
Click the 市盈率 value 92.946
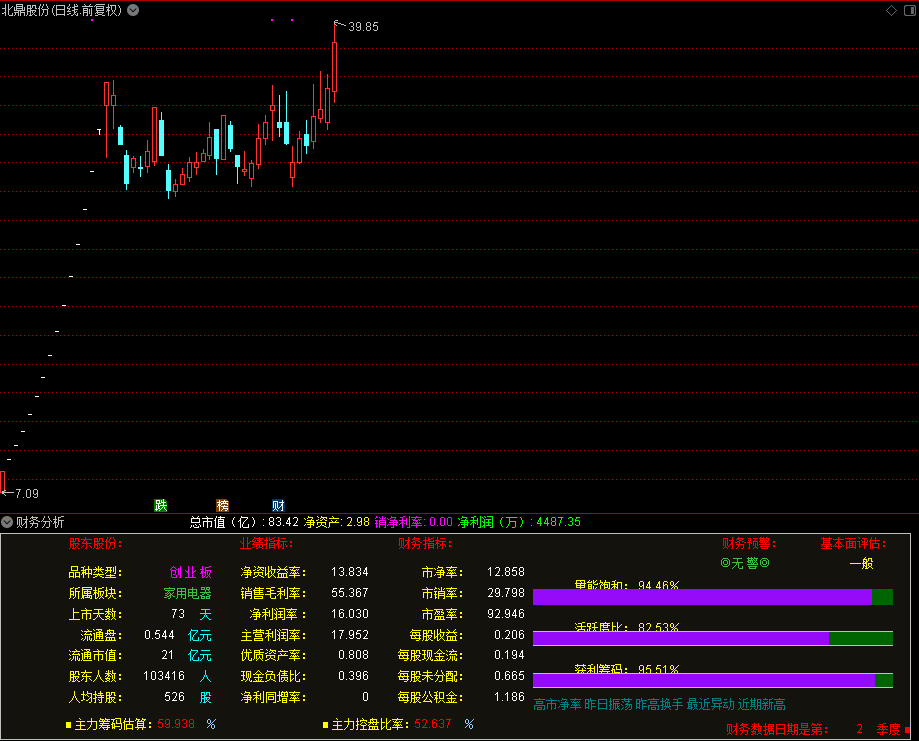pos(506,614)
